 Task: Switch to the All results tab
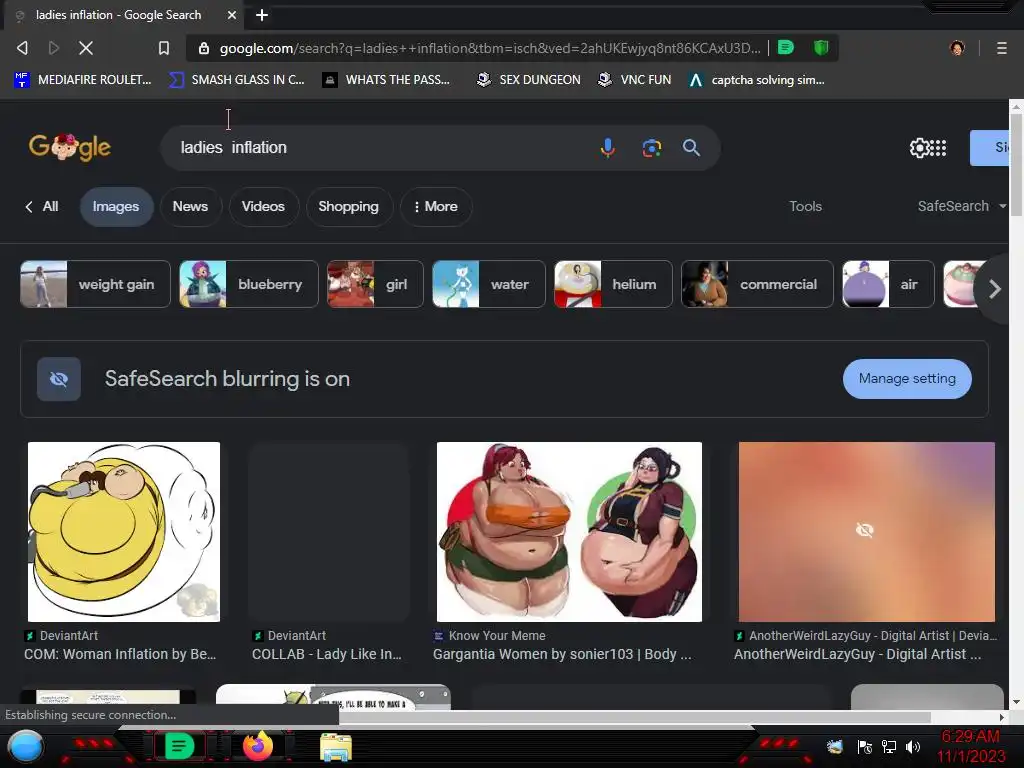coord(42,206)
